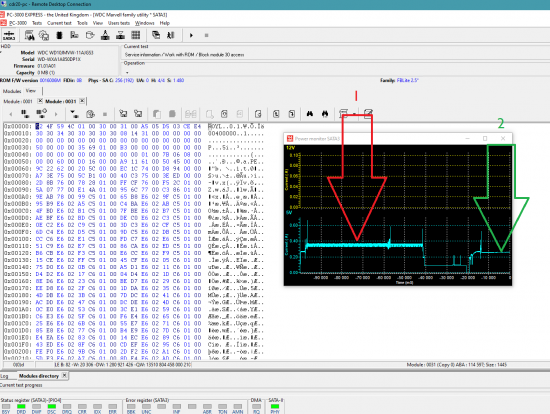Image resolution: width=550 pixels, height=414 pixels.
Task: Select hex row at offset 0x00100
Action: tap(133, 239)
